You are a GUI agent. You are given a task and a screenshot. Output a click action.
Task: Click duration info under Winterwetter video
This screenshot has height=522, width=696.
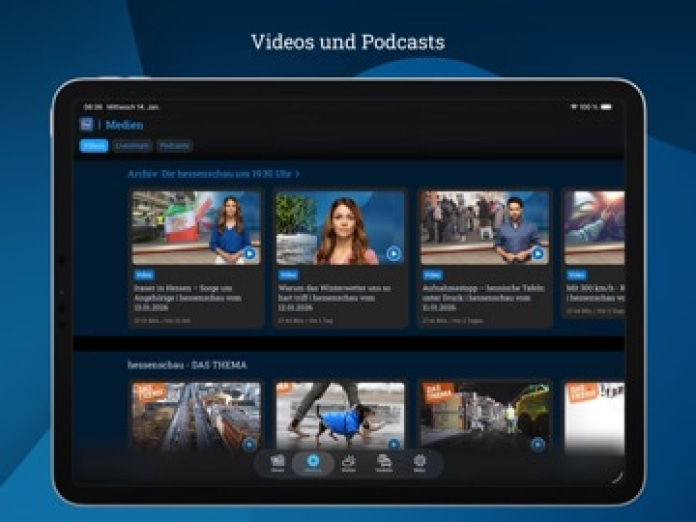[x=305, y=320]
